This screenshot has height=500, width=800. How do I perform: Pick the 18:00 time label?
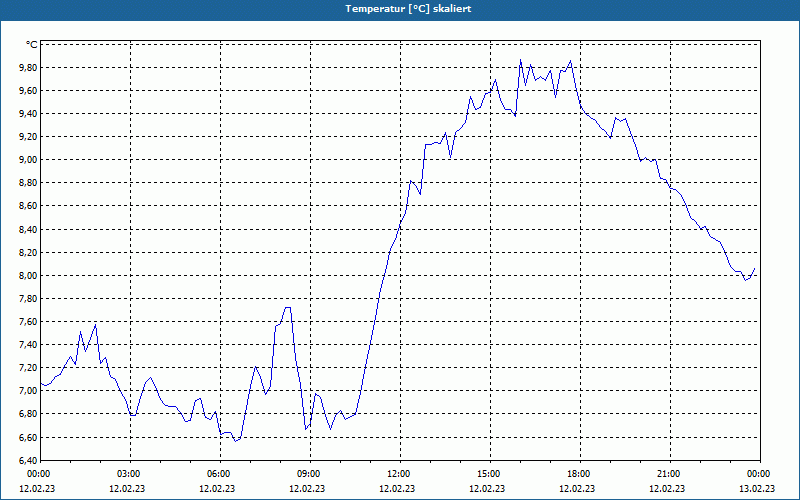pyautogui.click(x=580, y=474)
